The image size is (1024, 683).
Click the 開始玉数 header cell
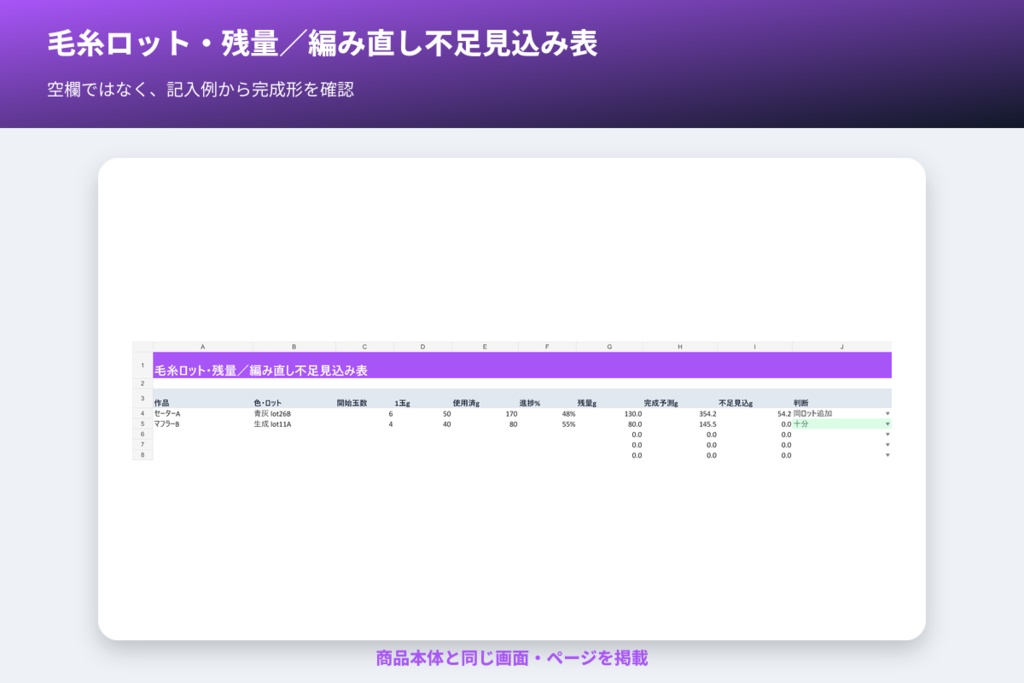[x=364, y=398]
